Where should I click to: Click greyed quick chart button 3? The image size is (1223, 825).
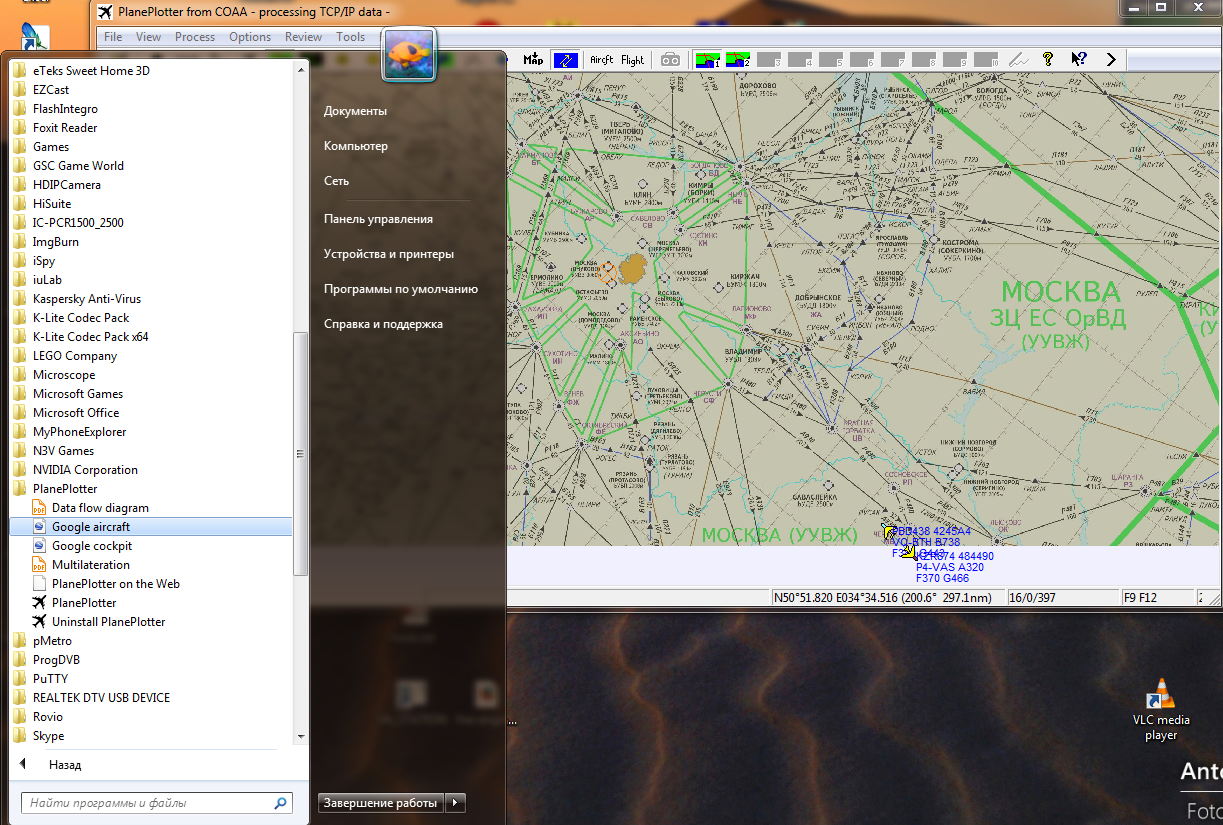point(770,60)
